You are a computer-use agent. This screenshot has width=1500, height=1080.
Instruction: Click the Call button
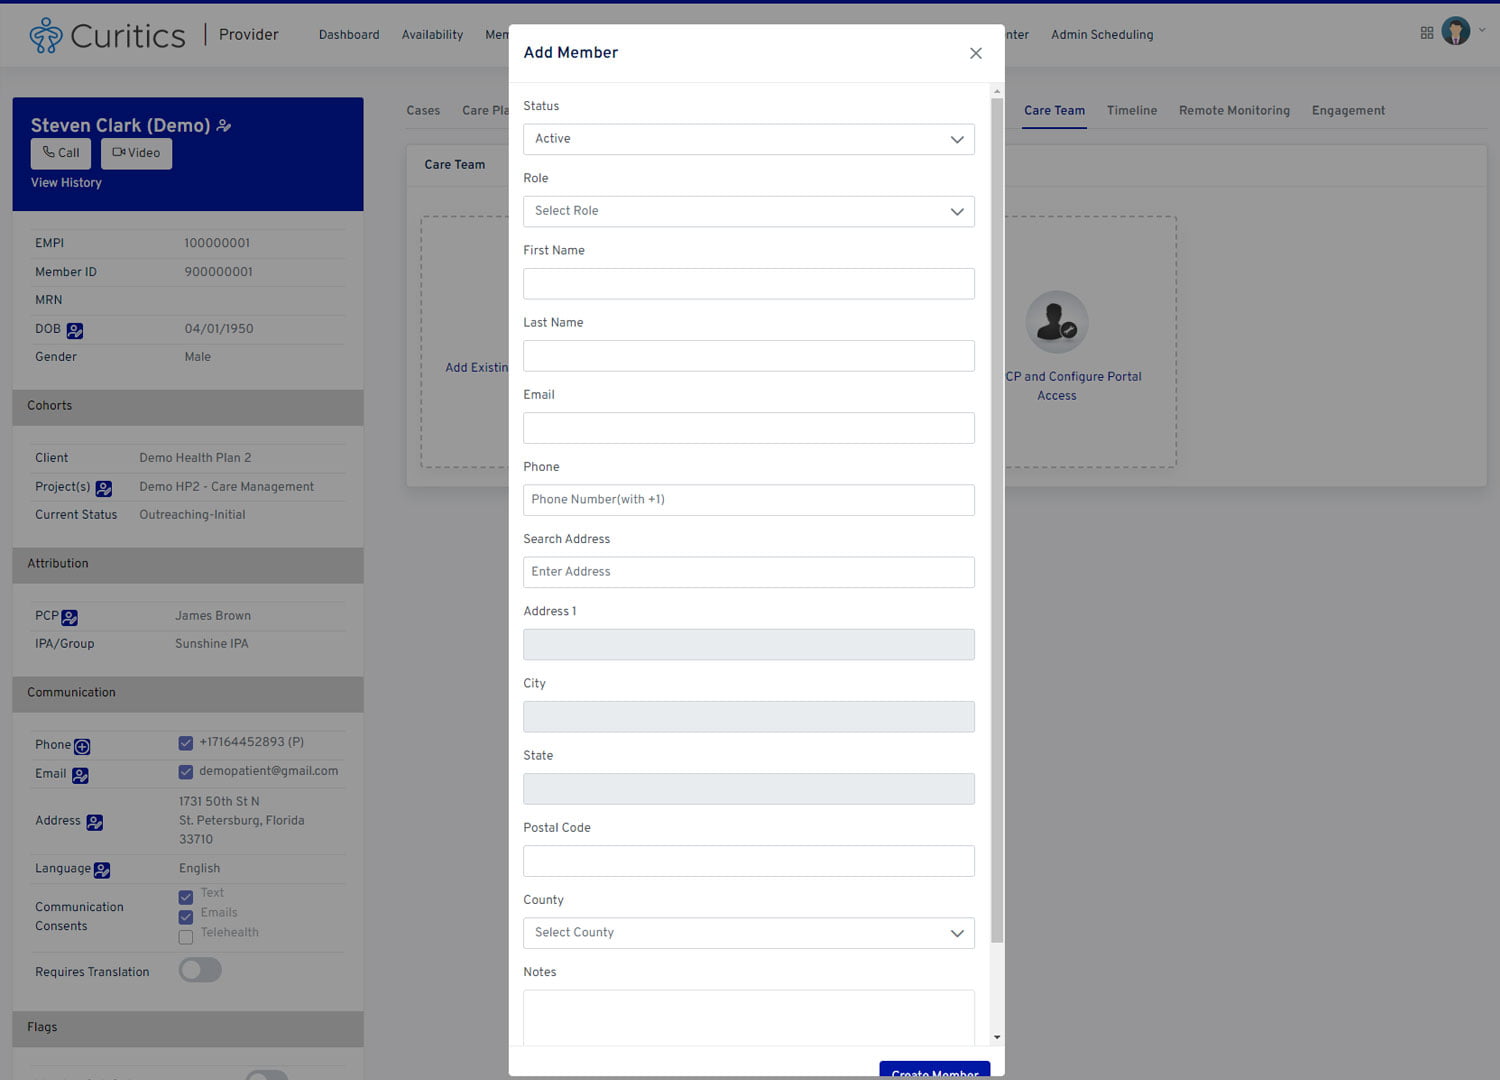61,153
